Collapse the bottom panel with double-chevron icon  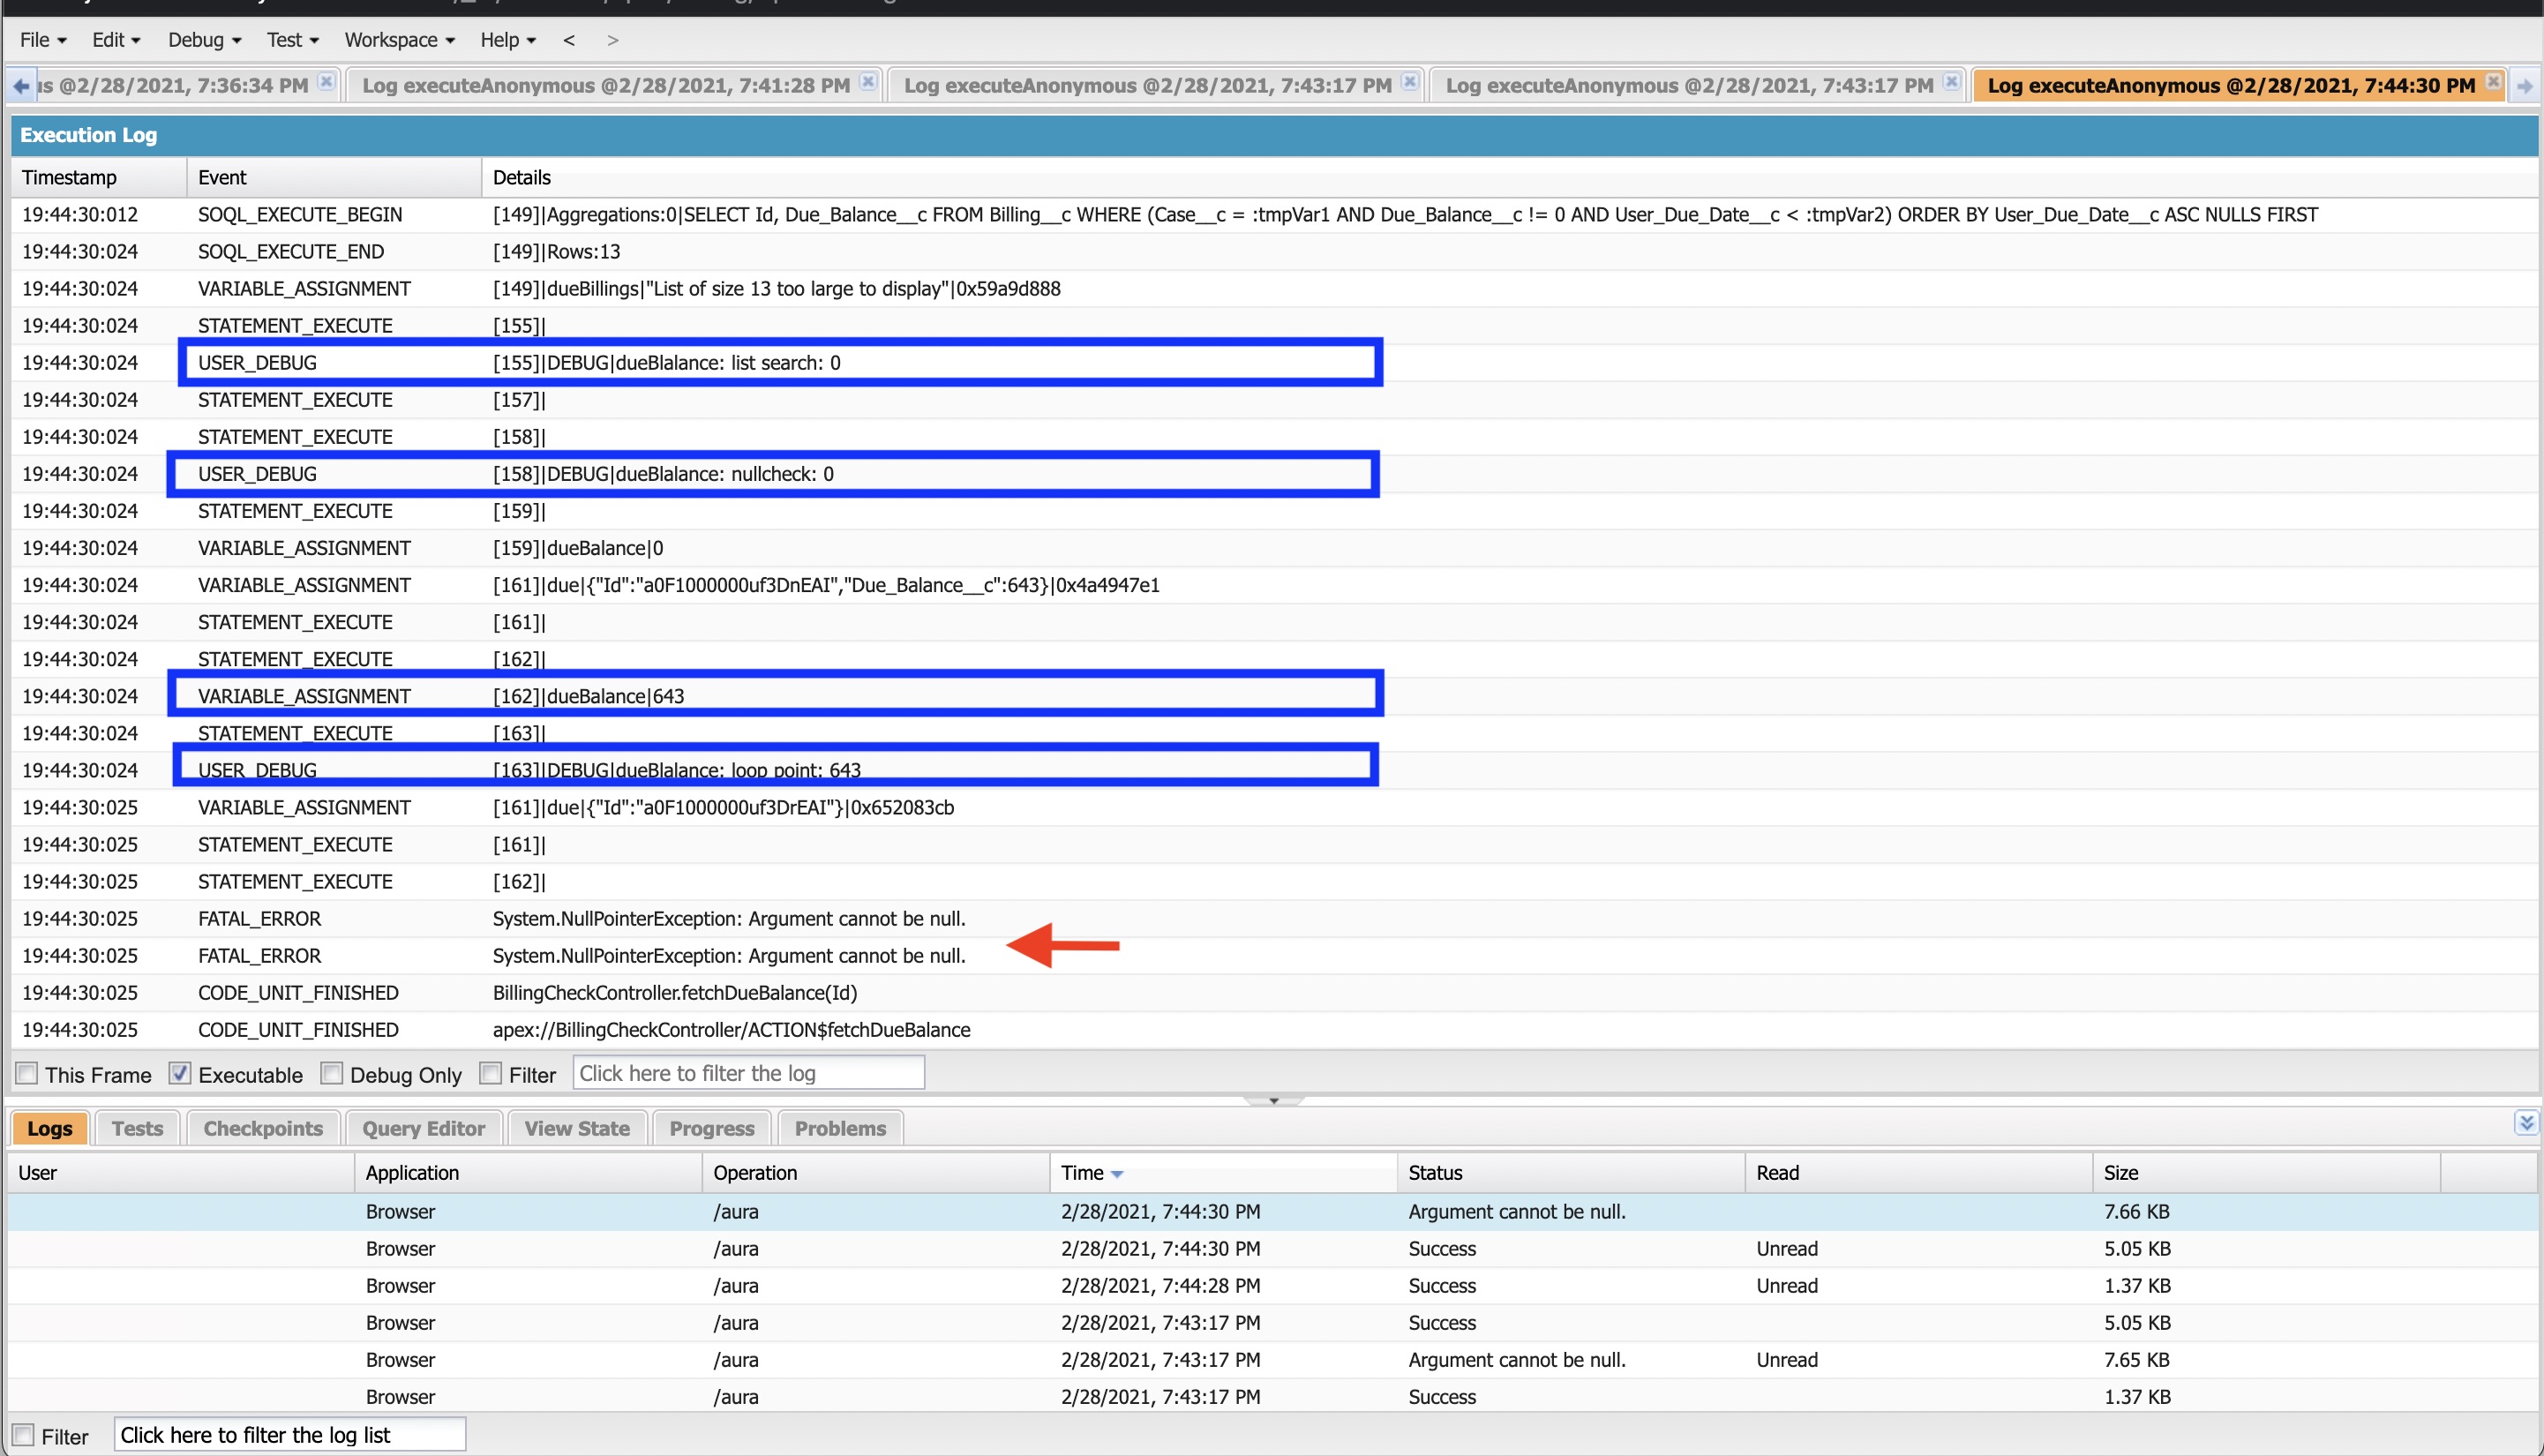[2526, 1123]
